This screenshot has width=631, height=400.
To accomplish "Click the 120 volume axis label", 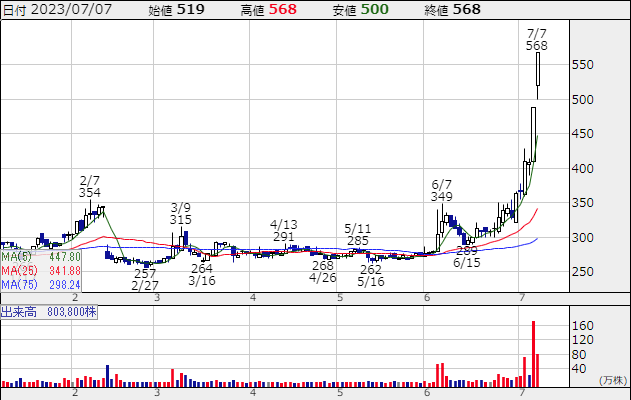I will 583,340.
